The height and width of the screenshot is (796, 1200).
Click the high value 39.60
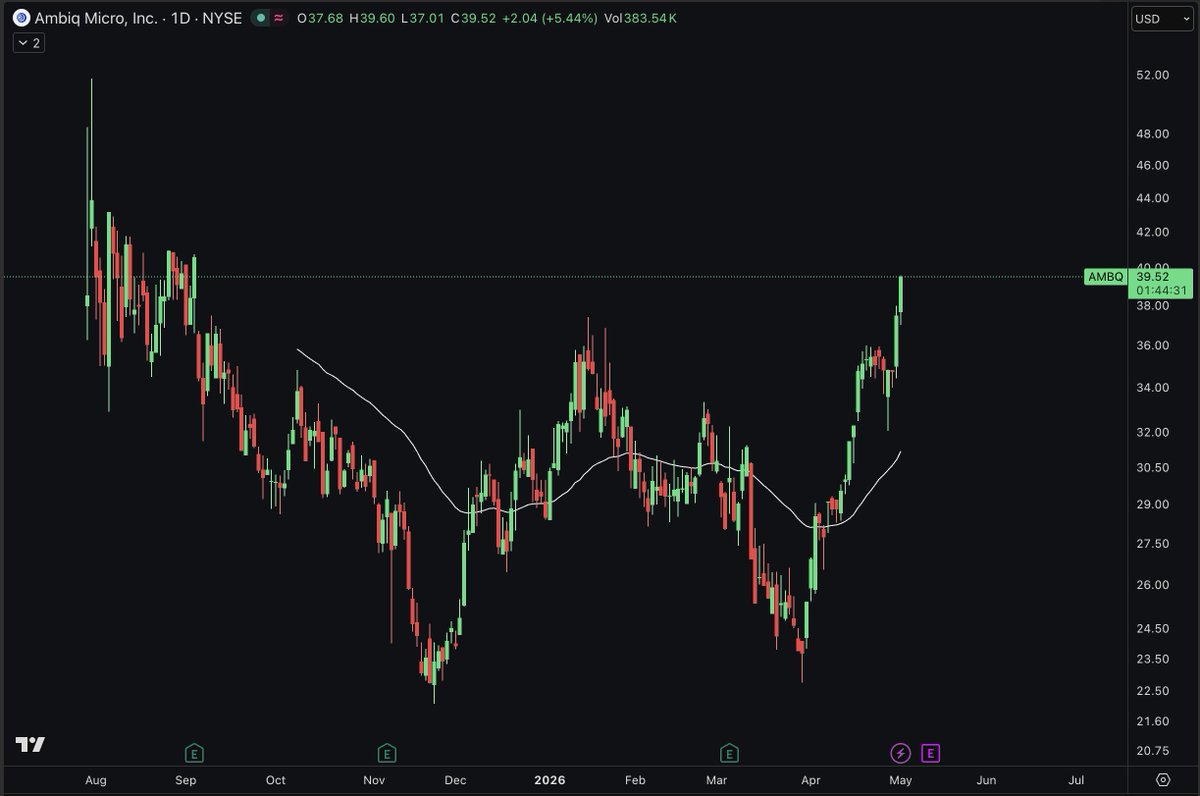point(377,18)
